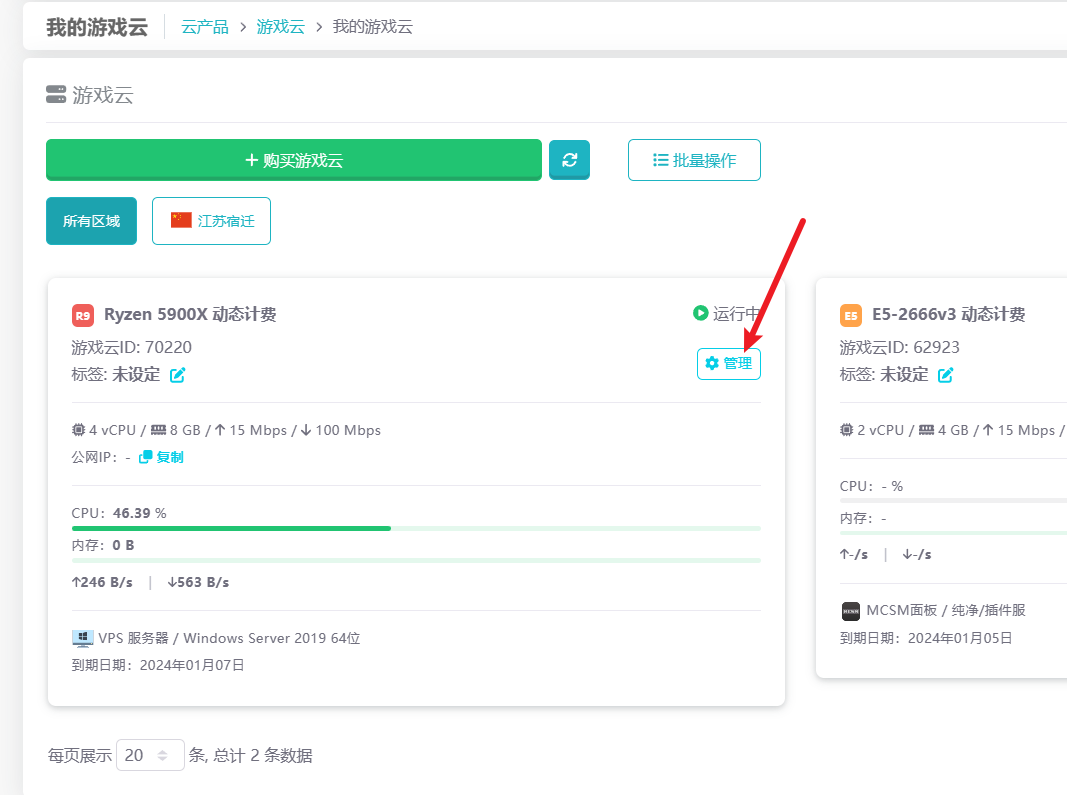Image resolution: width=1067 pixels, height=795 pixels.
Task: Select the 所有区域 region filter
Action: pos(91,221)
